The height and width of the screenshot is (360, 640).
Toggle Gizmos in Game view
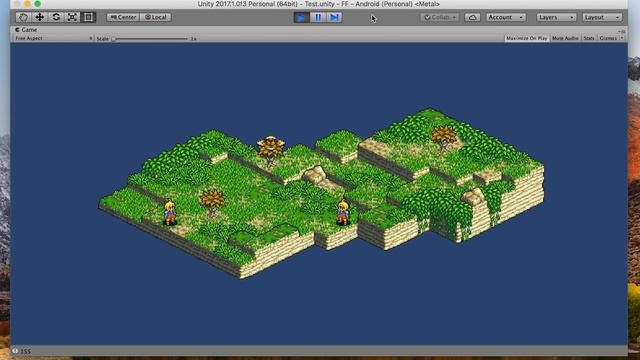[x=608, y=38]
